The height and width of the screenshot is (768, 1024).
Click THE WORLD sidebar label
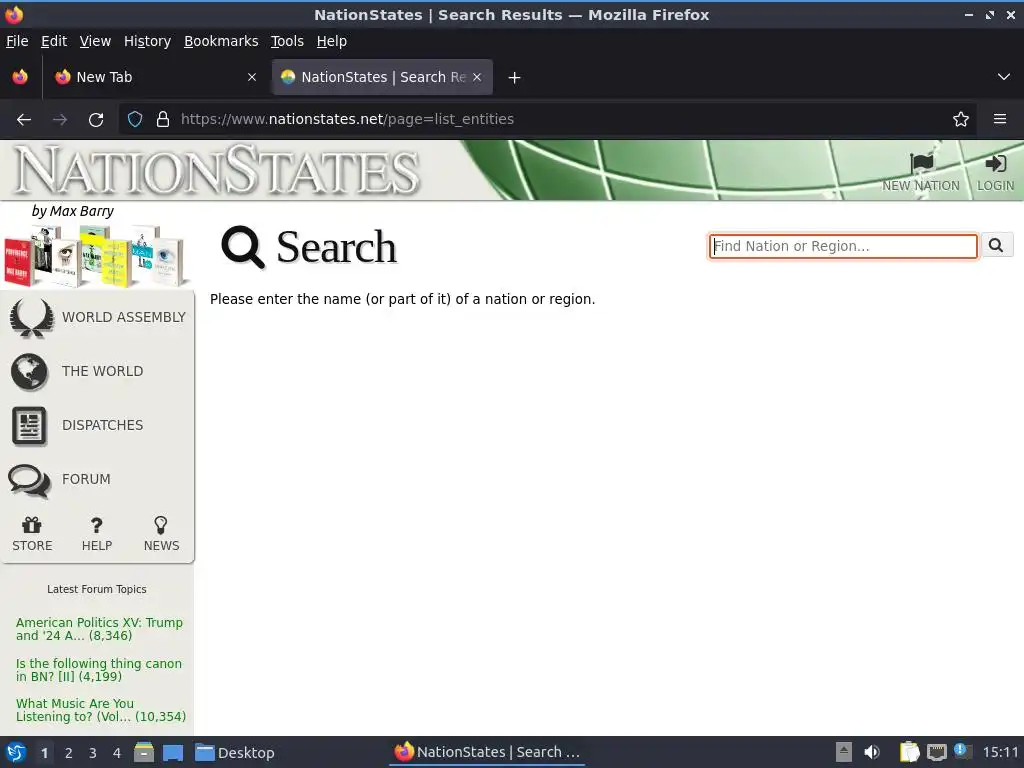click(x=103, y=372)
